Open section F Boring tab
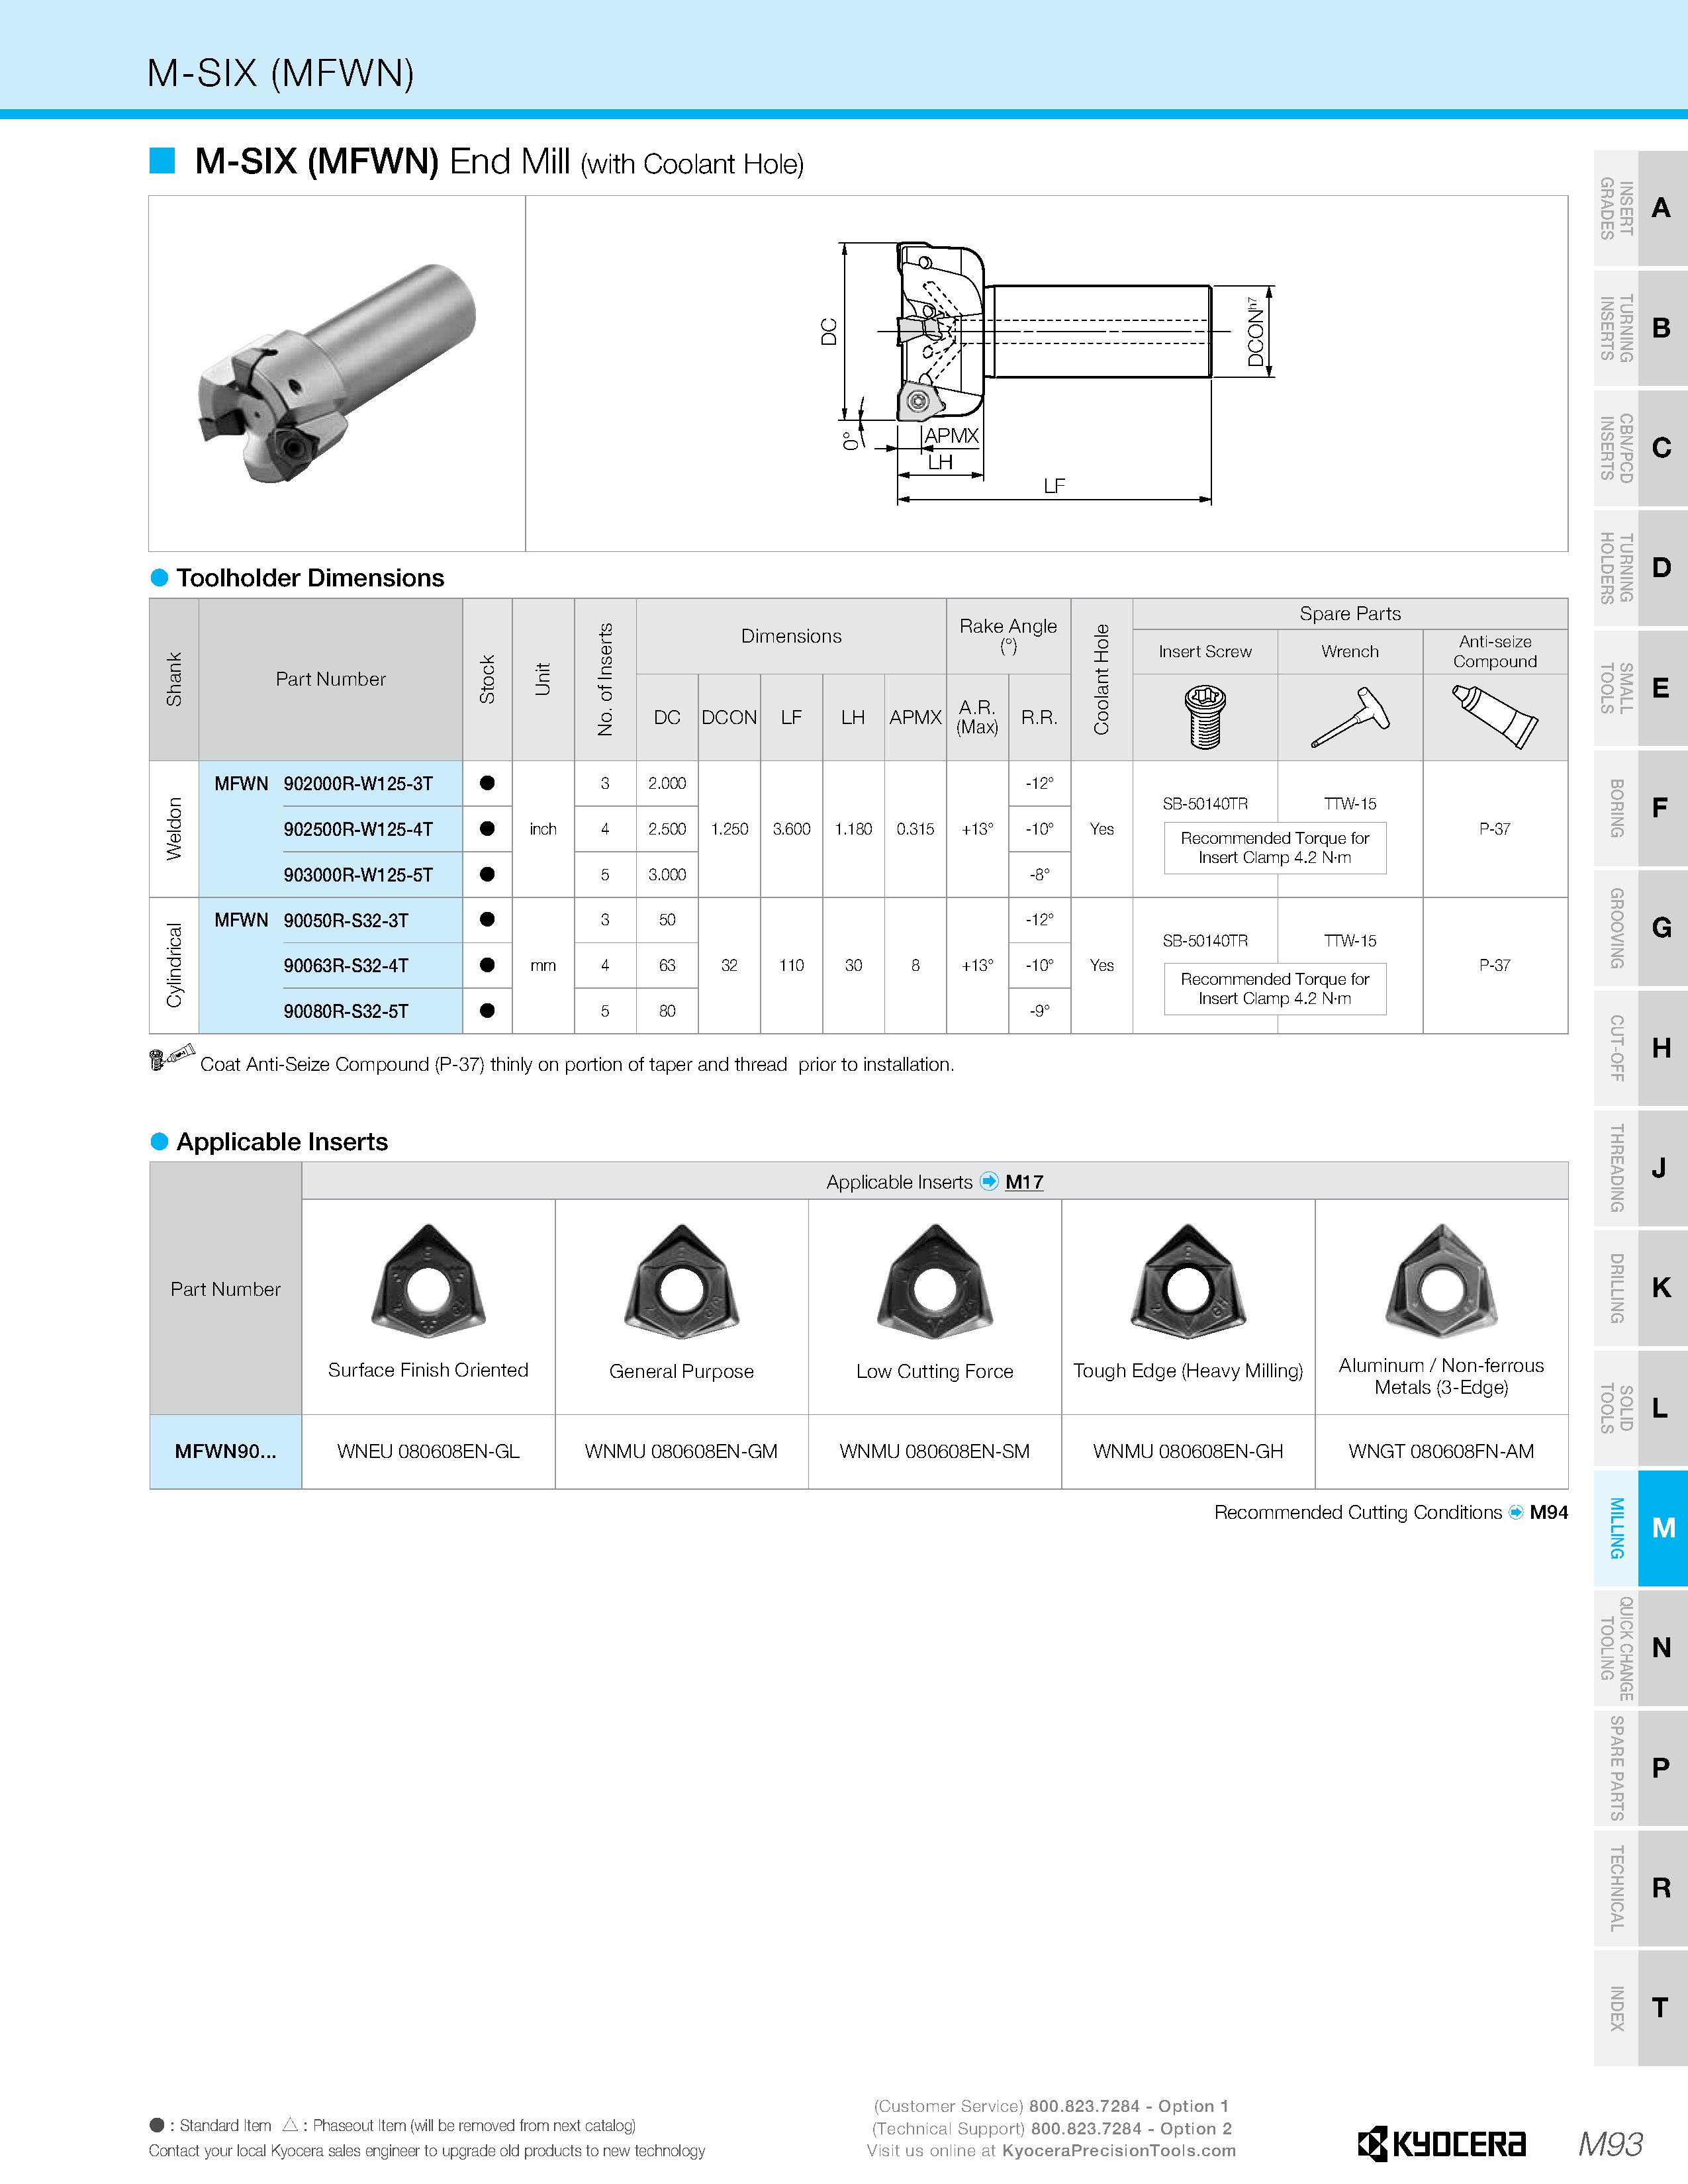The width and height of the screenshot is (1688, 2184). 1641,808
